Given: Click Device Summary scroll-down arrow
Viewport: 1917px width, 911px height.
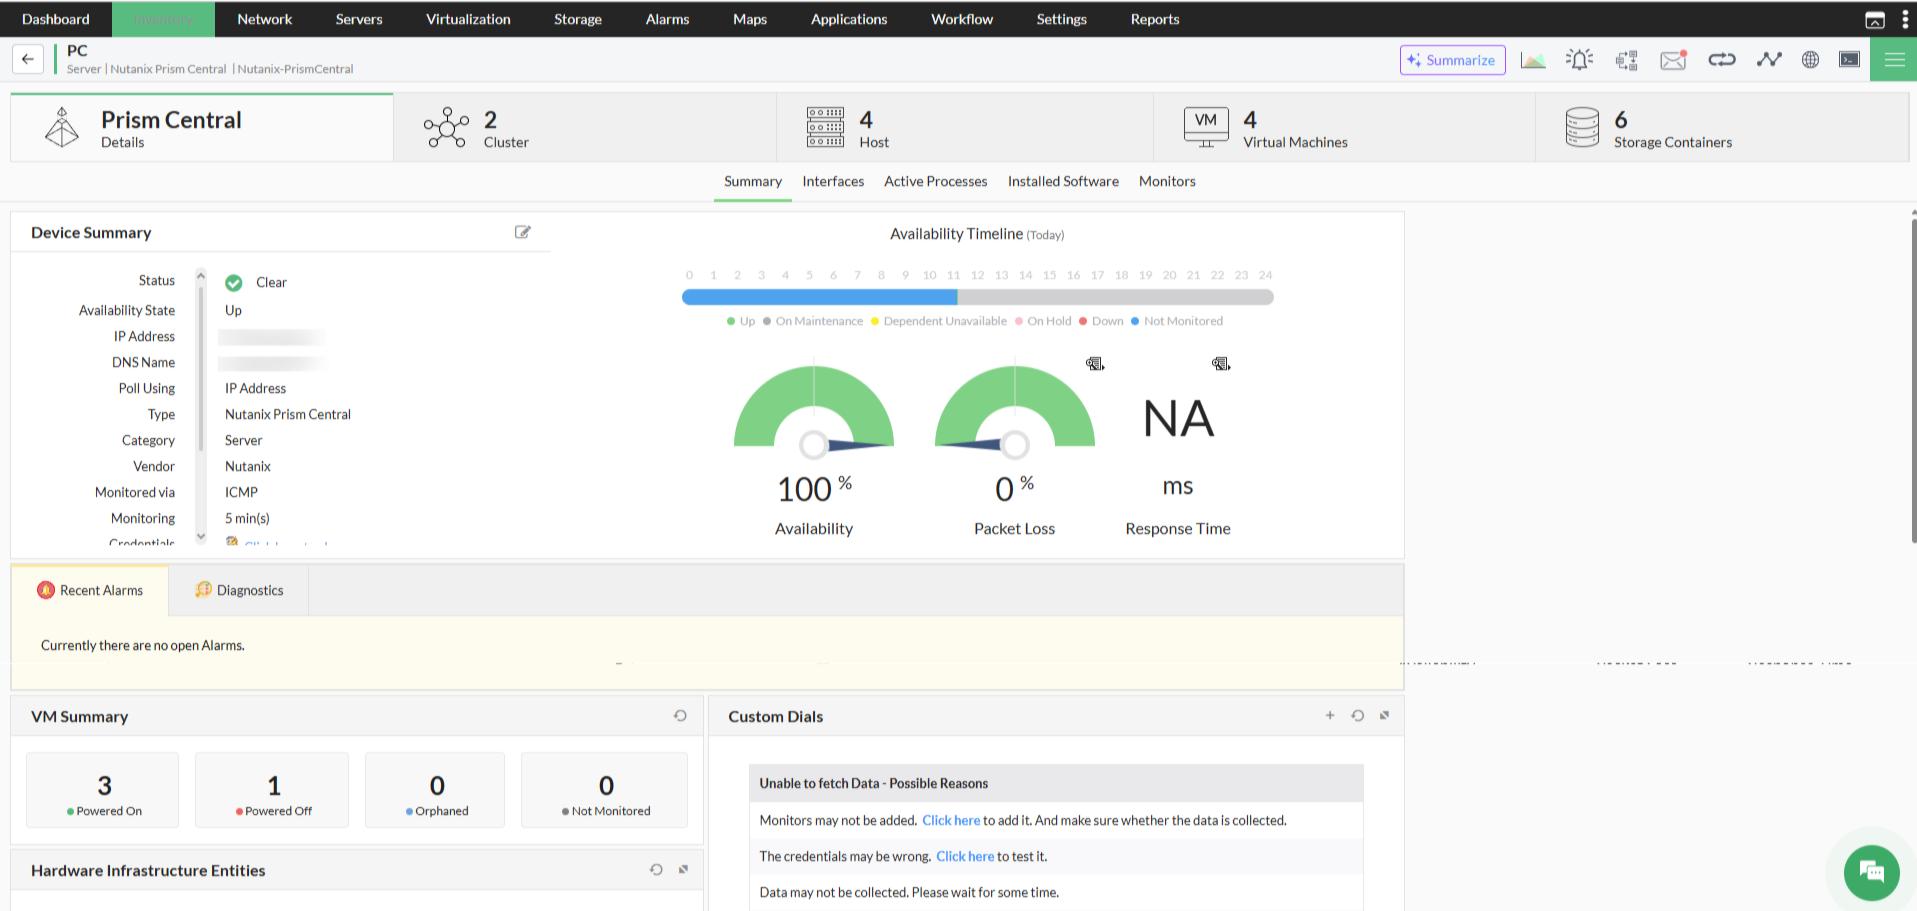Looking at the screenshot, I should (x=201, y=537).
